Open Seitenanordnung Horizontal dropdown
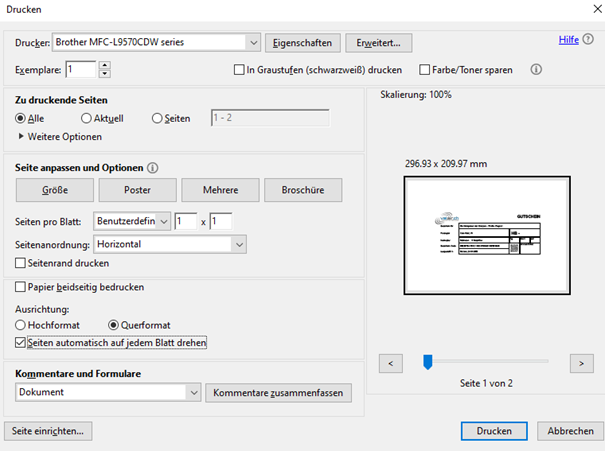This screenshot has width=605, height=451. (237, 244)
